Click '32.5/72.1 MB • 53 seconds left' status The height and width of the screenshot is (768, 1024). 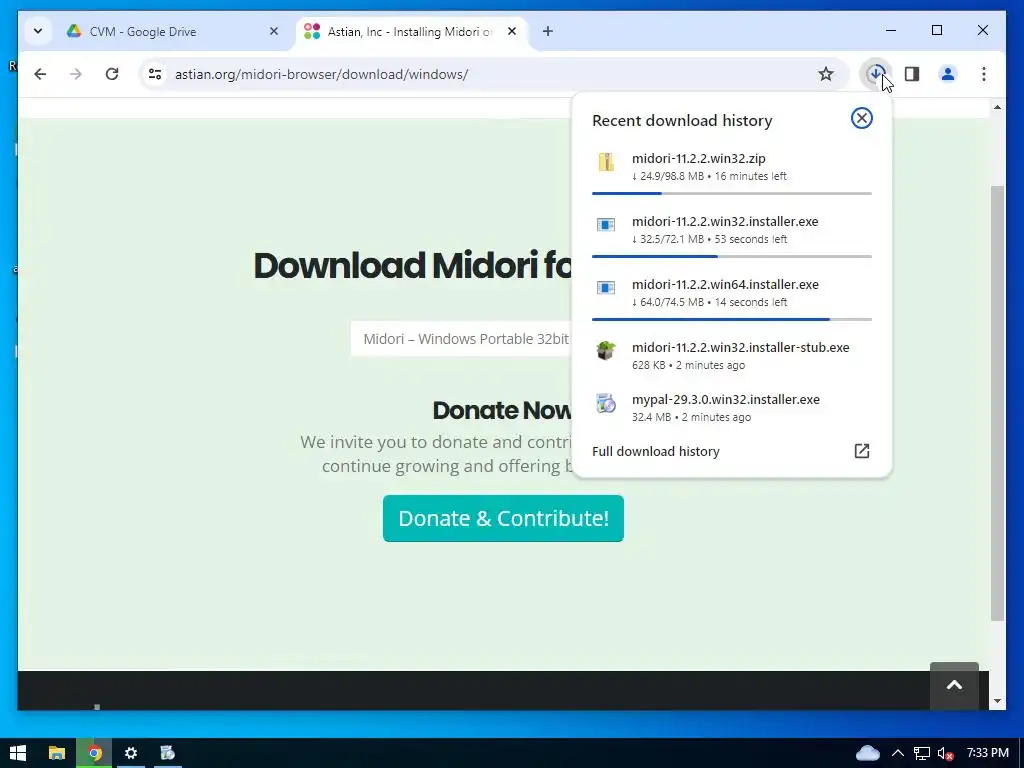pos(709,239)
